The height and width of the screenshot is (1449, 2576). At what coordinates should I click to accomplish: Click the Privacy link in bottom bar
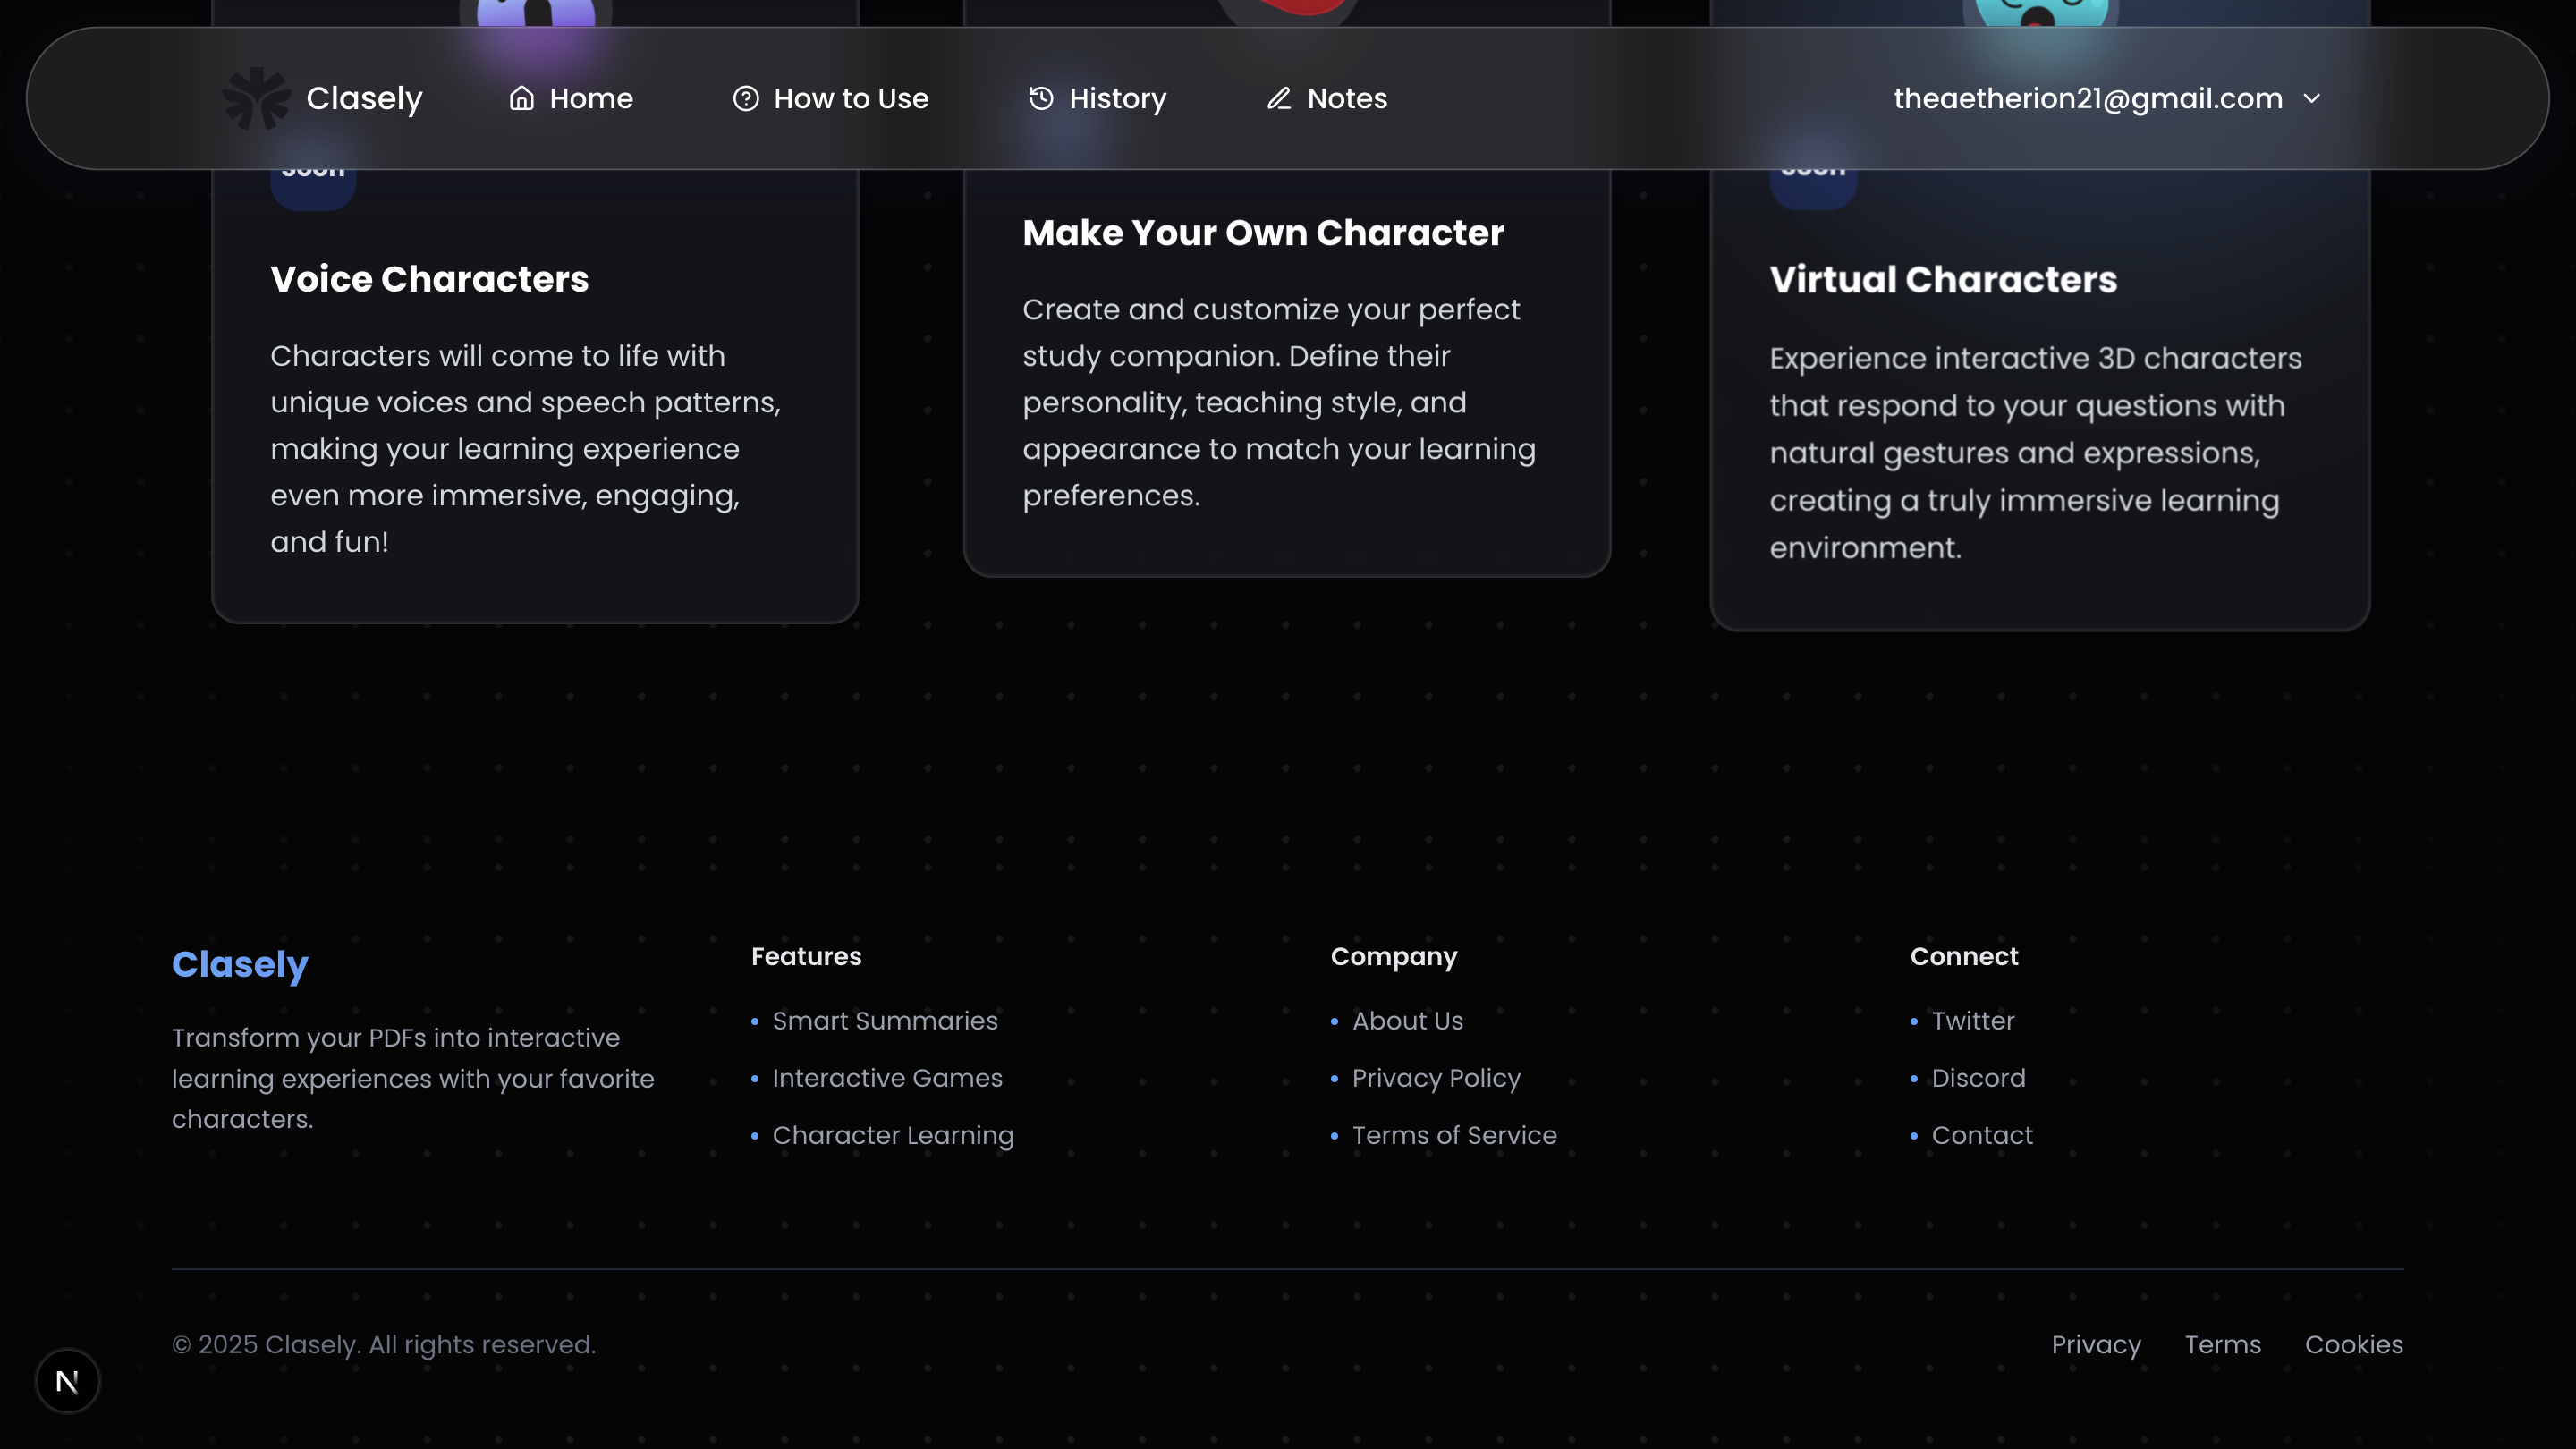pyautogui.click(x=2096, y=1345)
